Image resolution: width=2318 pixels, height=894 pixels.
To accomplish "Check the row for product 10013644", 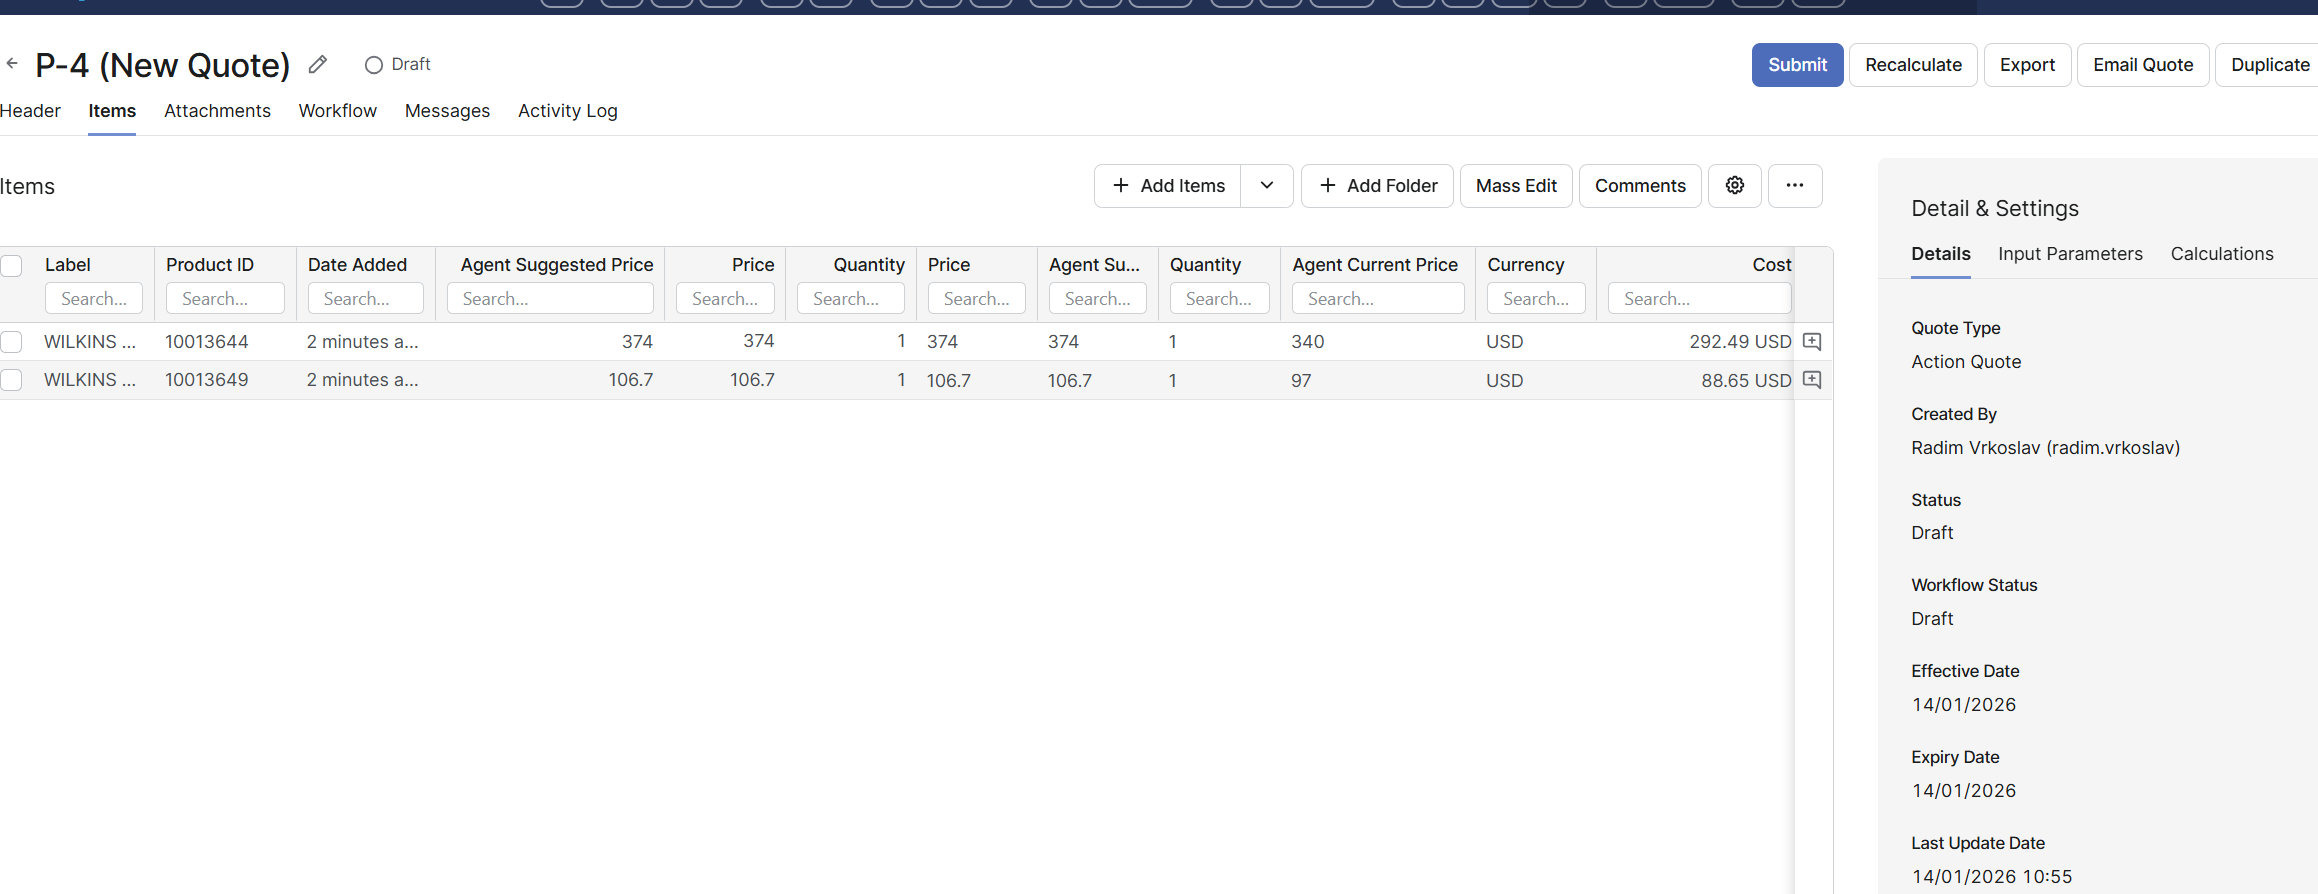I will (12, 342).
